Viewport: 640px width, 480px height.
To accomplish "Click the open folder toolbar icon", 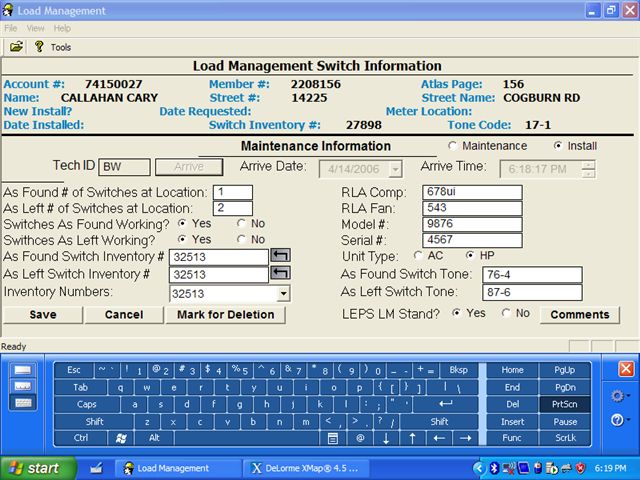I will click(x=16, y=47).
